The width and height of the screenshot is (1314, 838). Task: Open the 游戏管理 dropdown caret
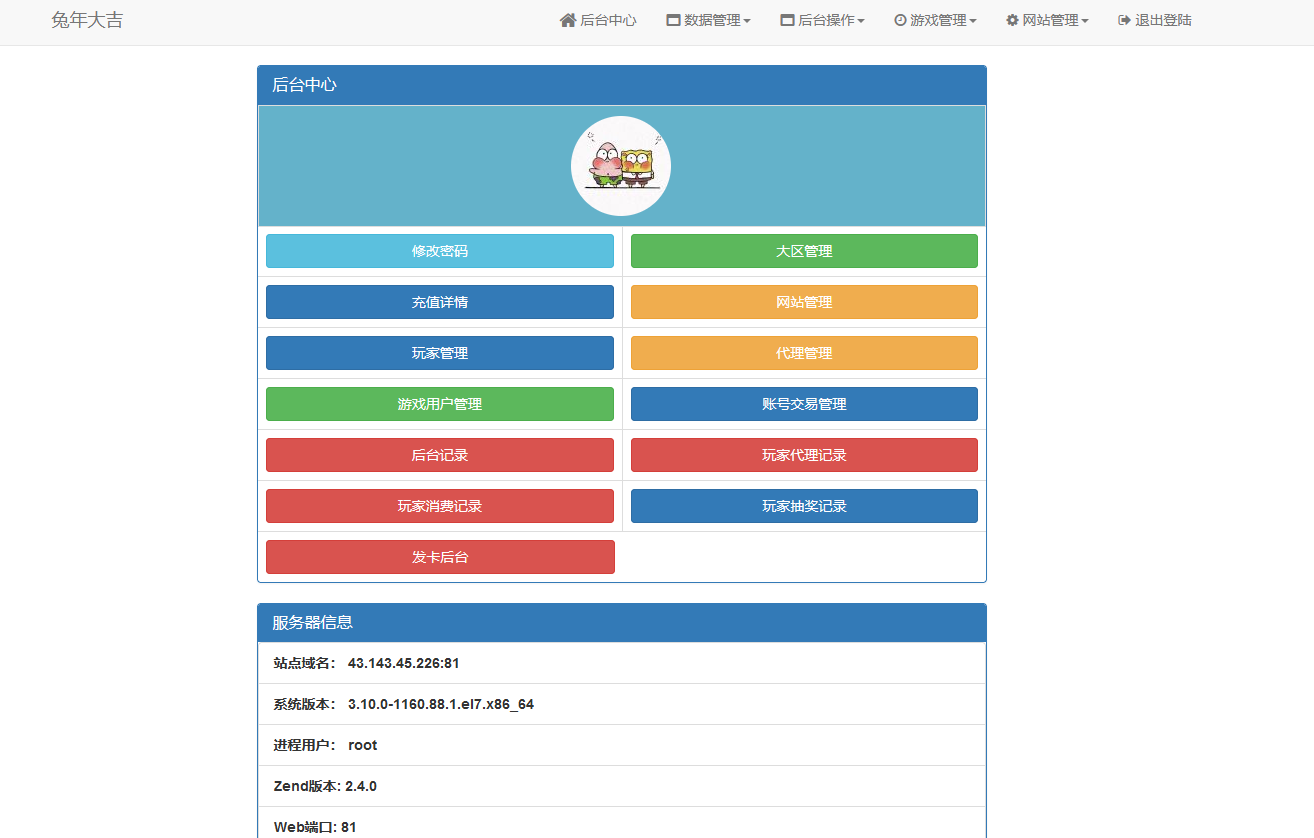[973, 21]
